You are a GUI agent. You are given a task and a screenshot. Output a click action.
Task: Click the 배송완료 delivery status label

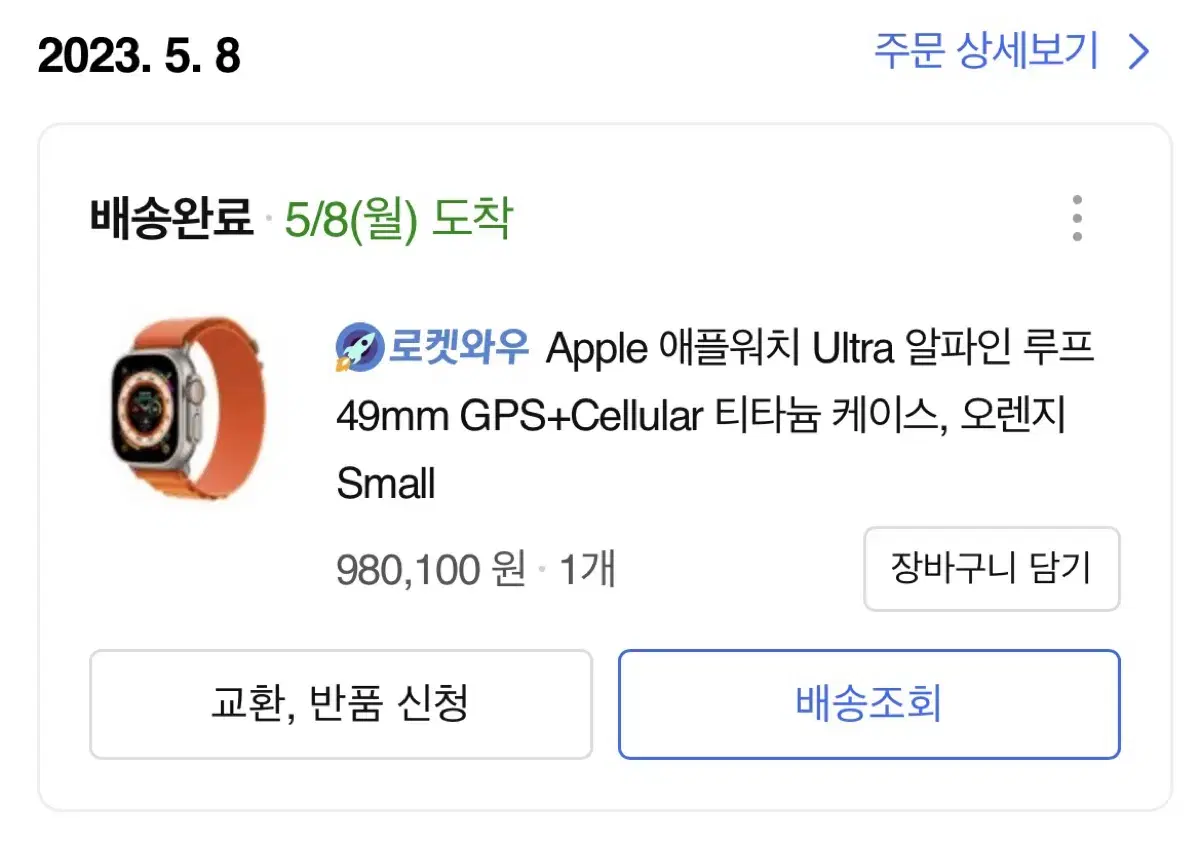click(171, 218)
